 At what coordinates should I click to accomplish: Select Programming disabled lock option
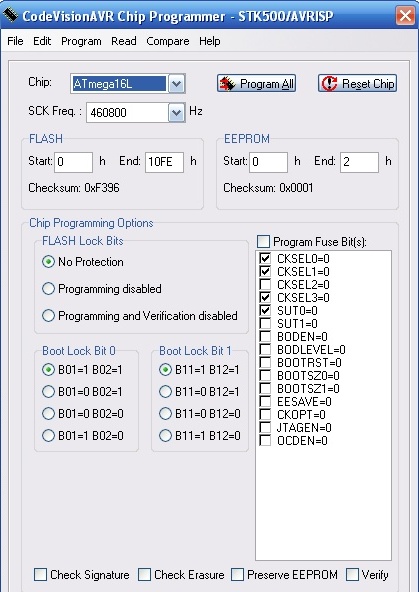tap(48, 289)
